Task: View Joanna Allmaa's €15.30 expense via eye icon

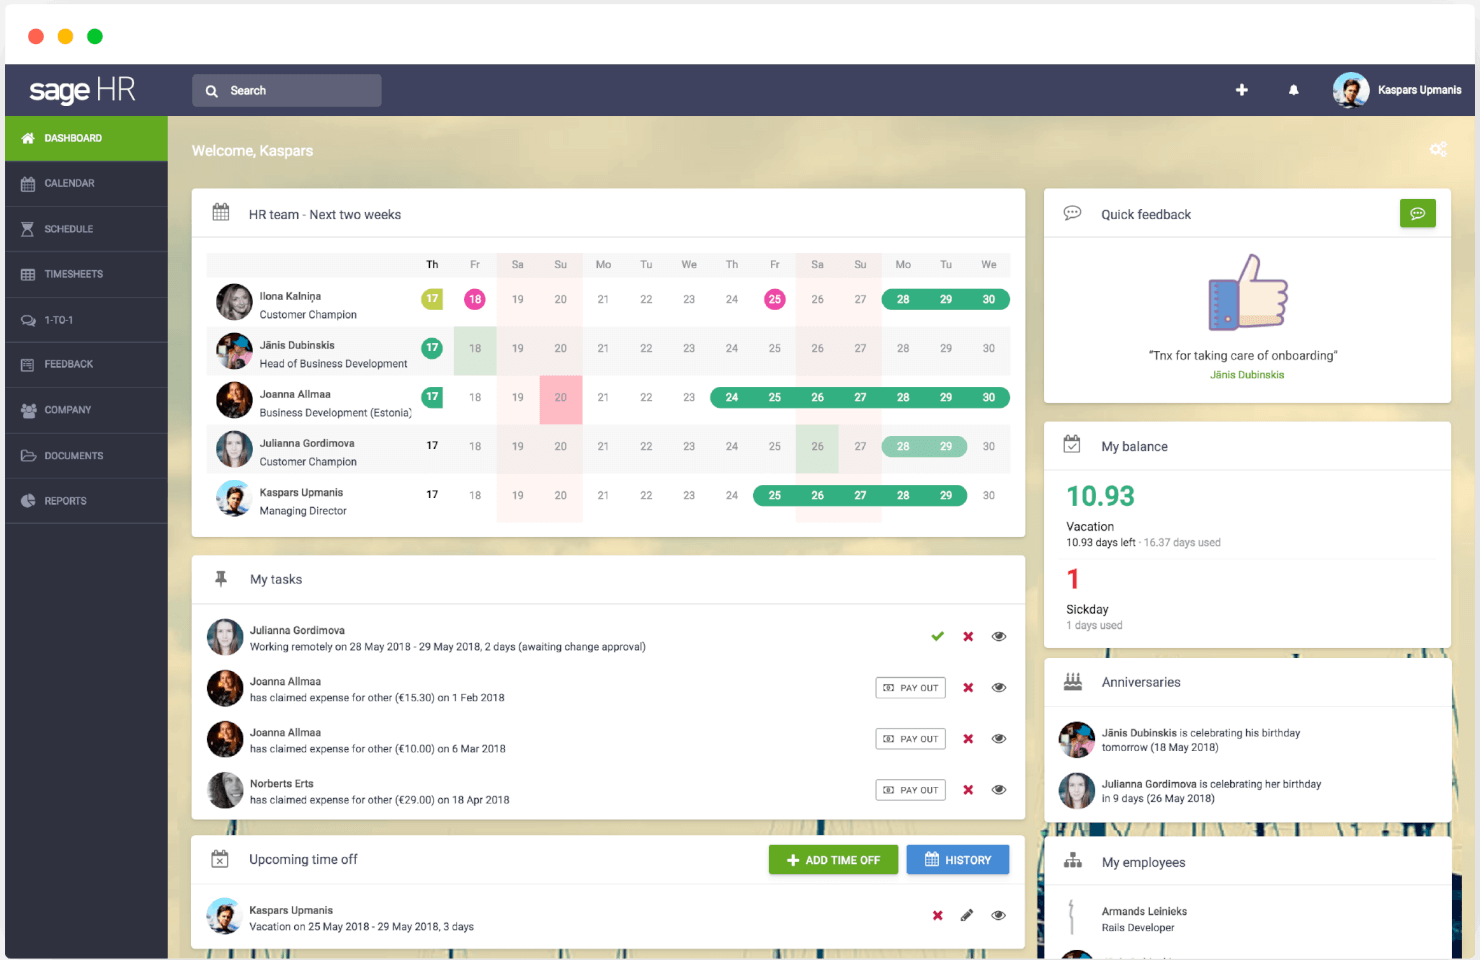Action: pos(999,688)
